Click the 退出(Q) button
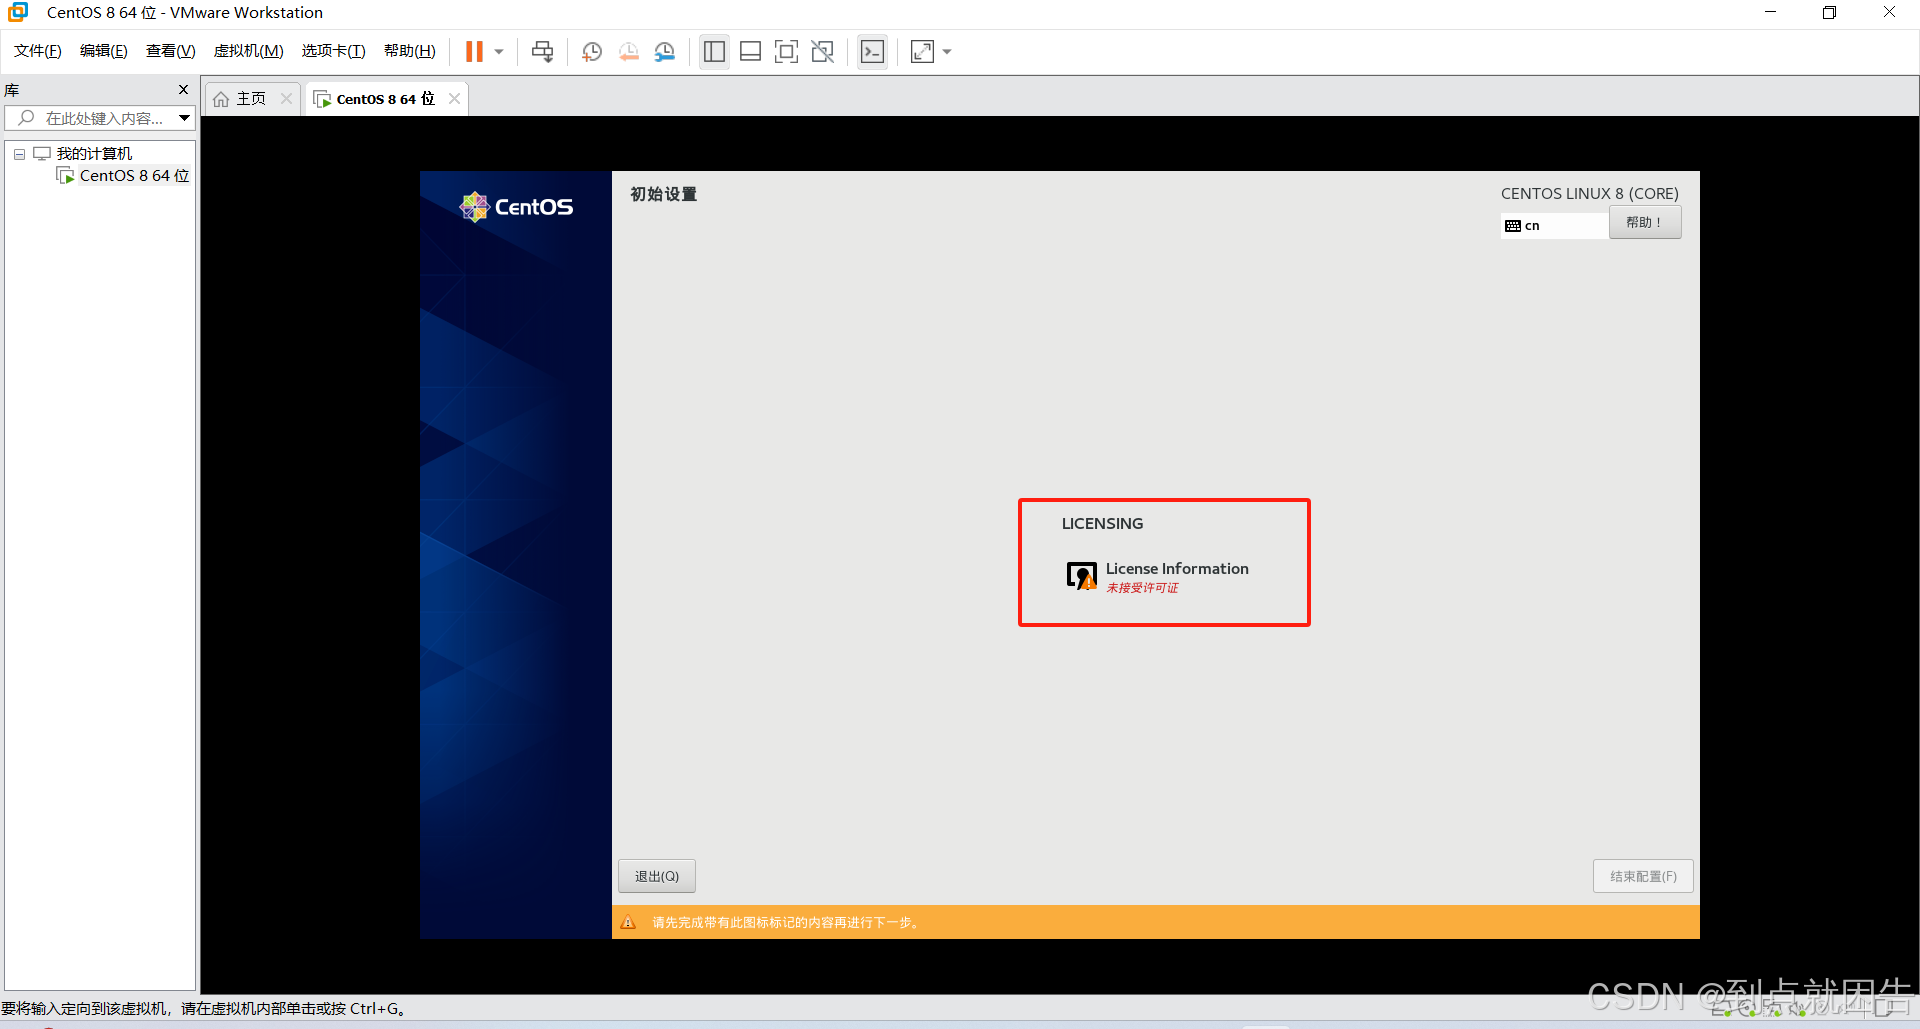The image size is (1920, 1029). click(x=657, y=876)
